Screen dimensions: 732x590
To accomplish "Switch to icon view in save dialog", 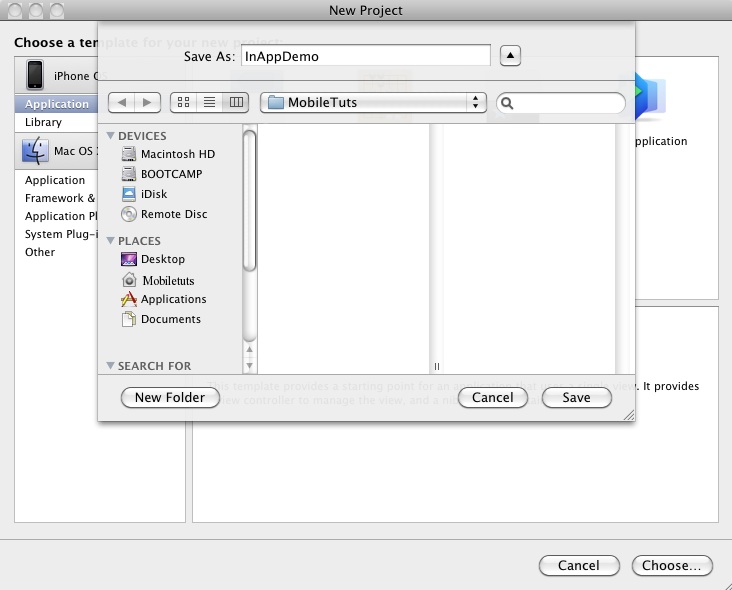I will 183,102.
